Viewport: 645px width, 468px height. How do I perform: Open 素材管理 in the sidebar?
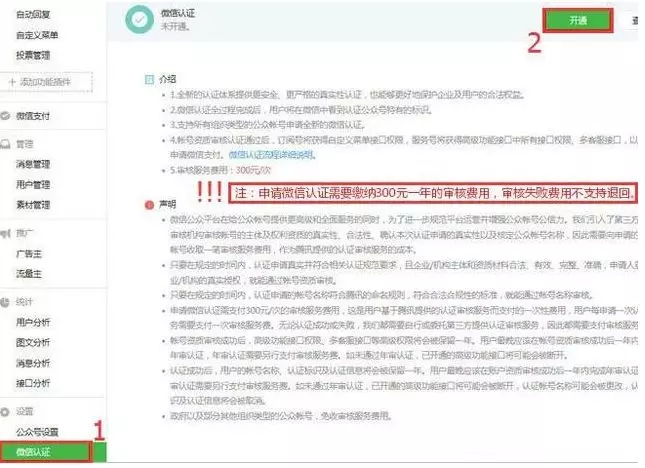pyautogui.click(x=33, y=205)
